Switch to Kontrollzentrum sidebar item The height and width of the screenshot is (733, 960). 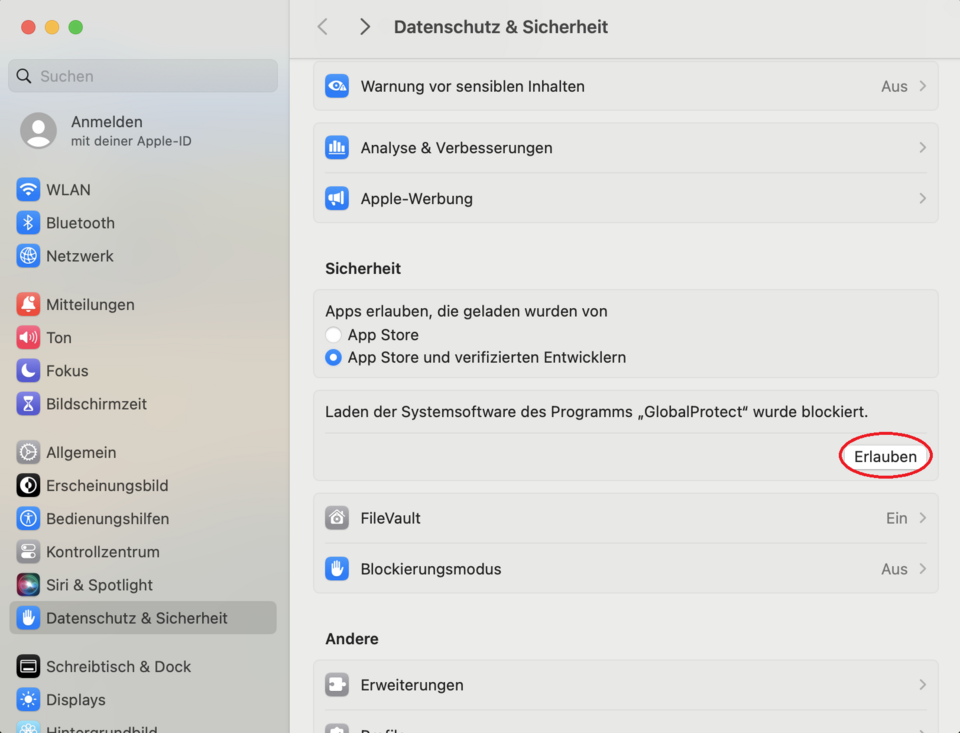coord(103,552)
